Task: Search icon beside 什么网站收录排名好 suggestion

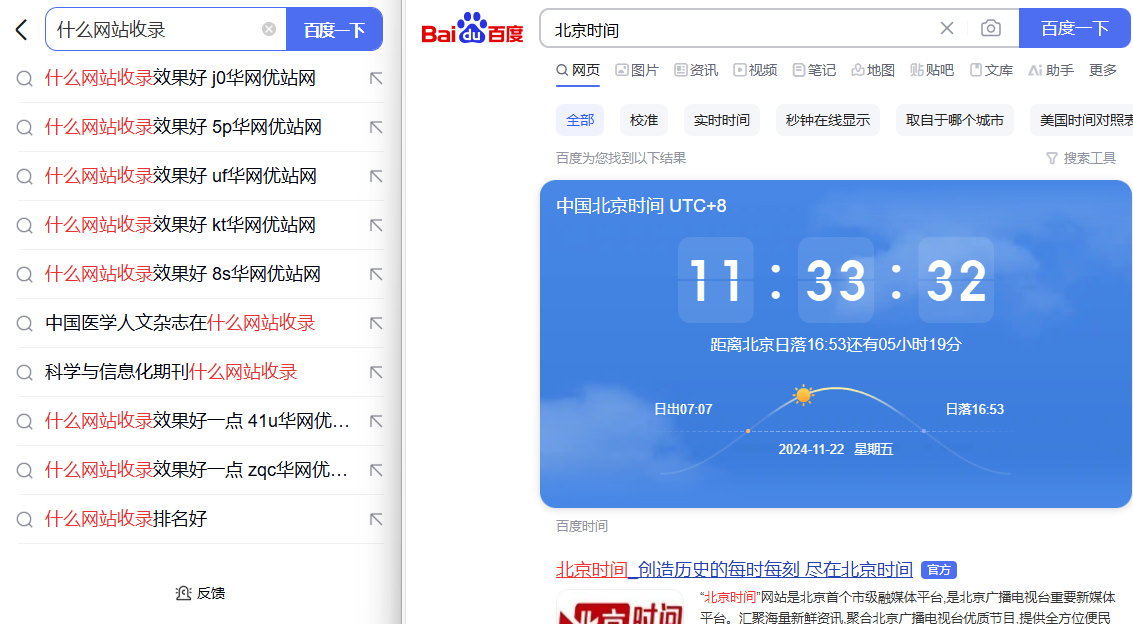Action: point(25,519)
